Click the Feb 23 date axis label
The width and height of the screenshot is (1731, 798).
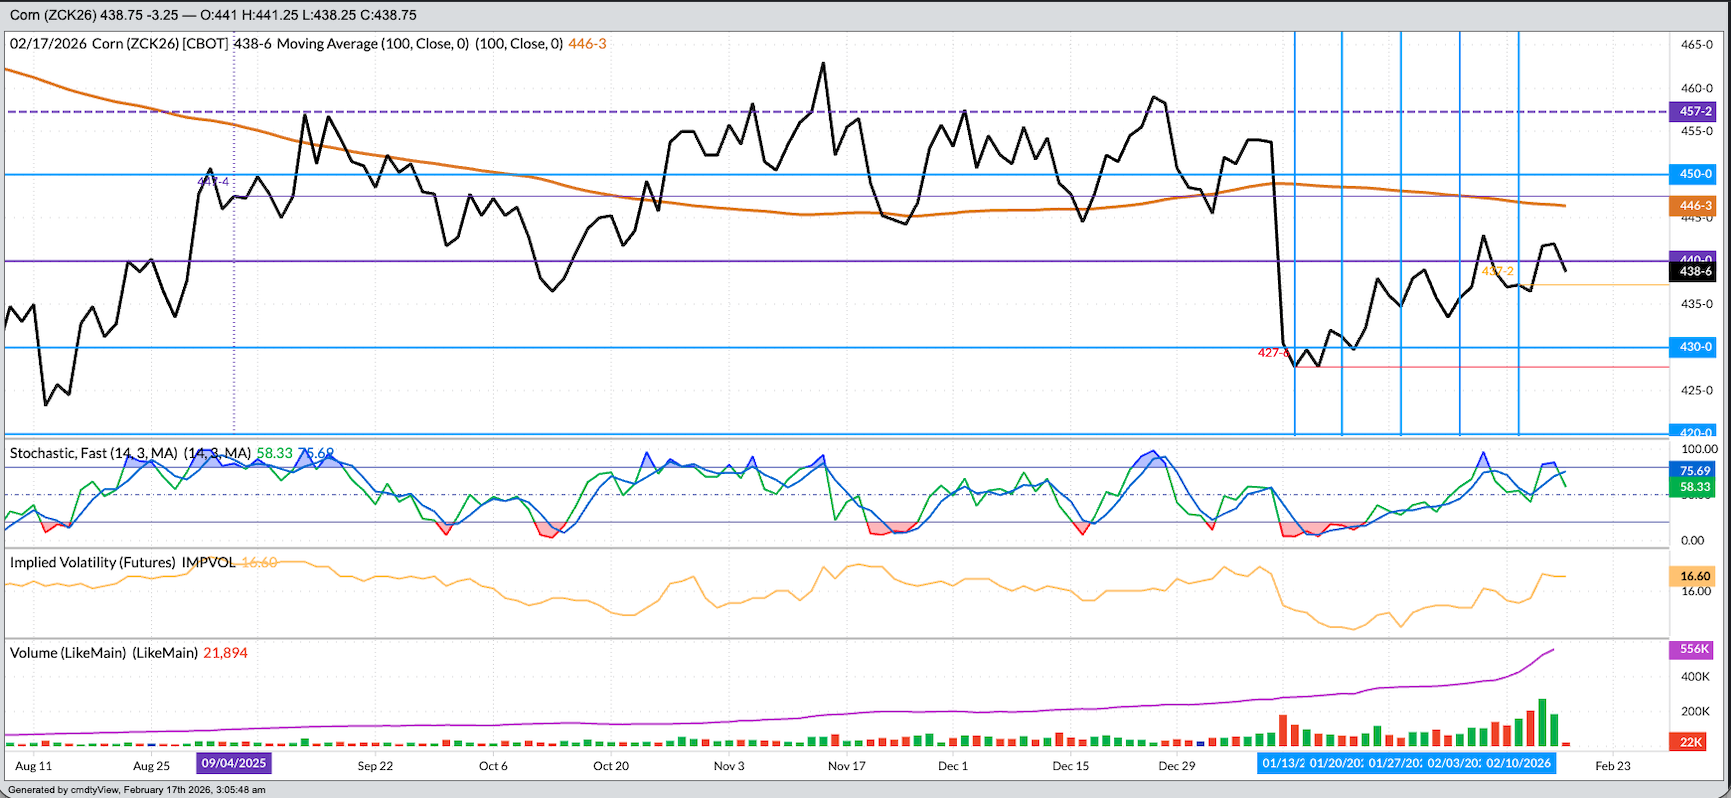[1612, 766]
